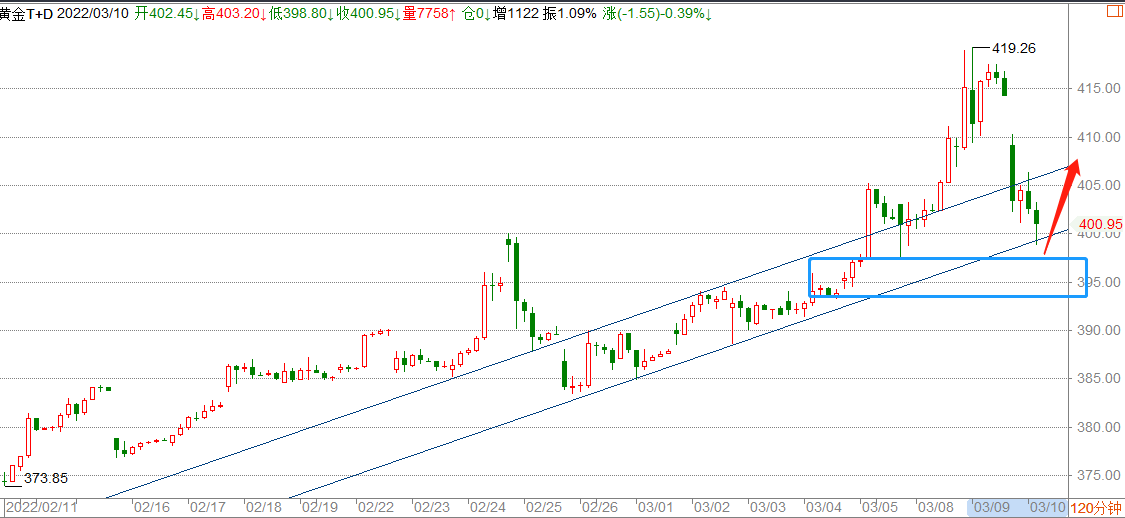Select the 02/26 date on timeline
Screen dimensions: 1125x518
[600, 507]
